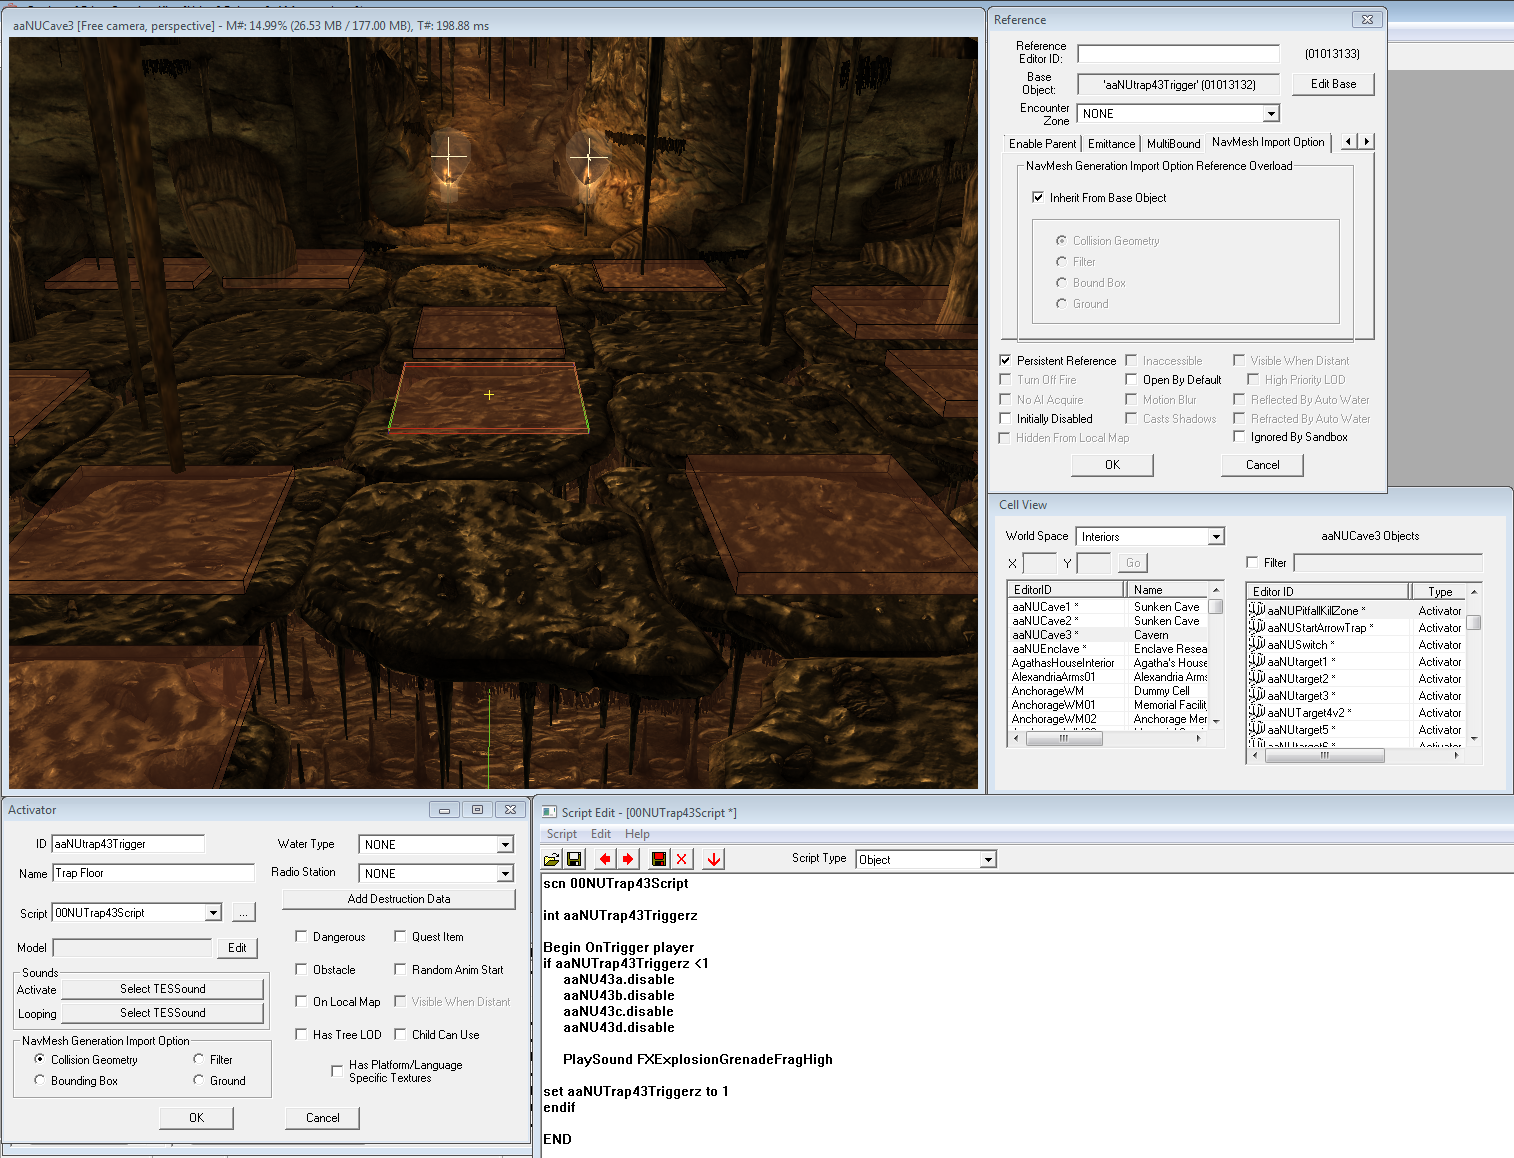Go to previous script with red left arrow
1514x1158 pixels.
[x=604, y=859]
